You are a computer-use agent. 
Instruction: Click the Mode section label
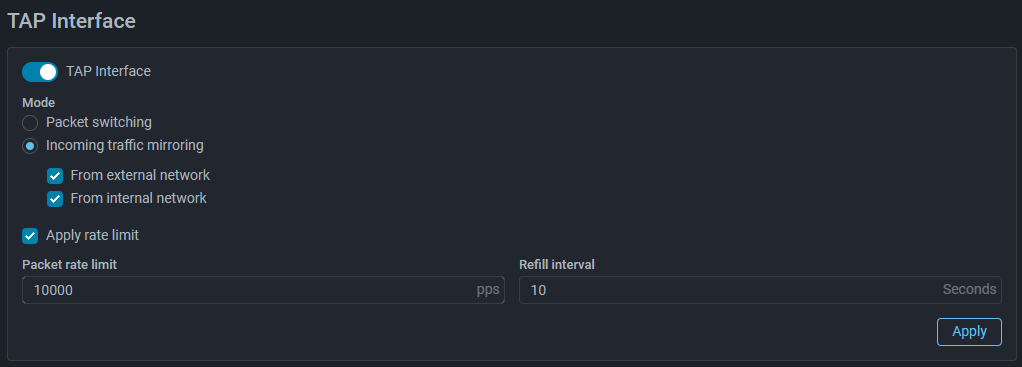coord(38,102)
